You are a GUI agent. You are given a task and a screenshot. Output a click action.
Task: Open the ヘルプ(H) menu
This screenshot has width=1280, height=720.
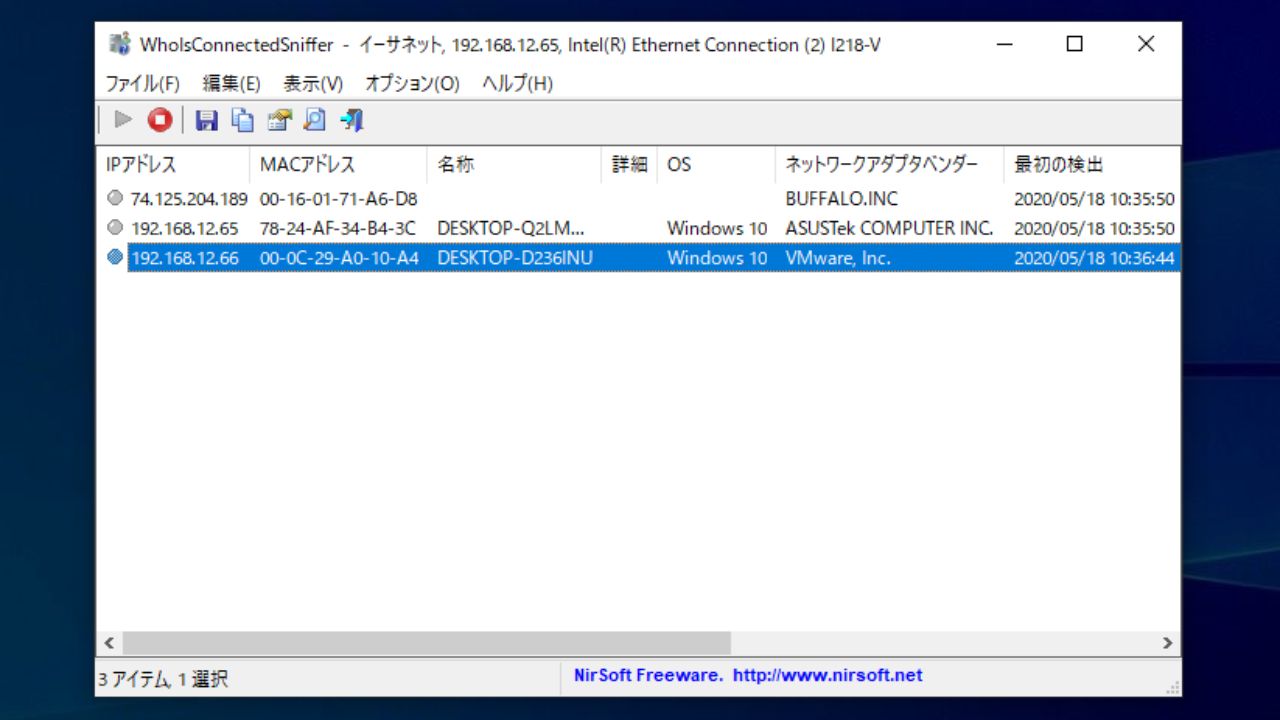517,83
